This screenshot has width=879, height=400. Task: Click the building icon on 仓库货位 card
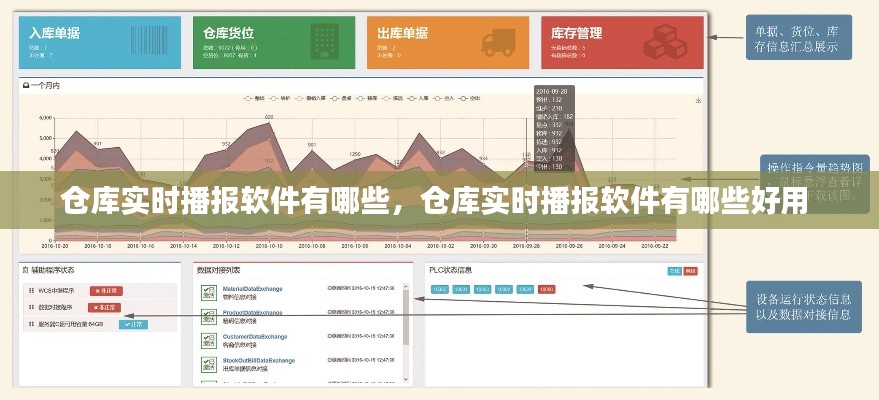click(326, 41)
